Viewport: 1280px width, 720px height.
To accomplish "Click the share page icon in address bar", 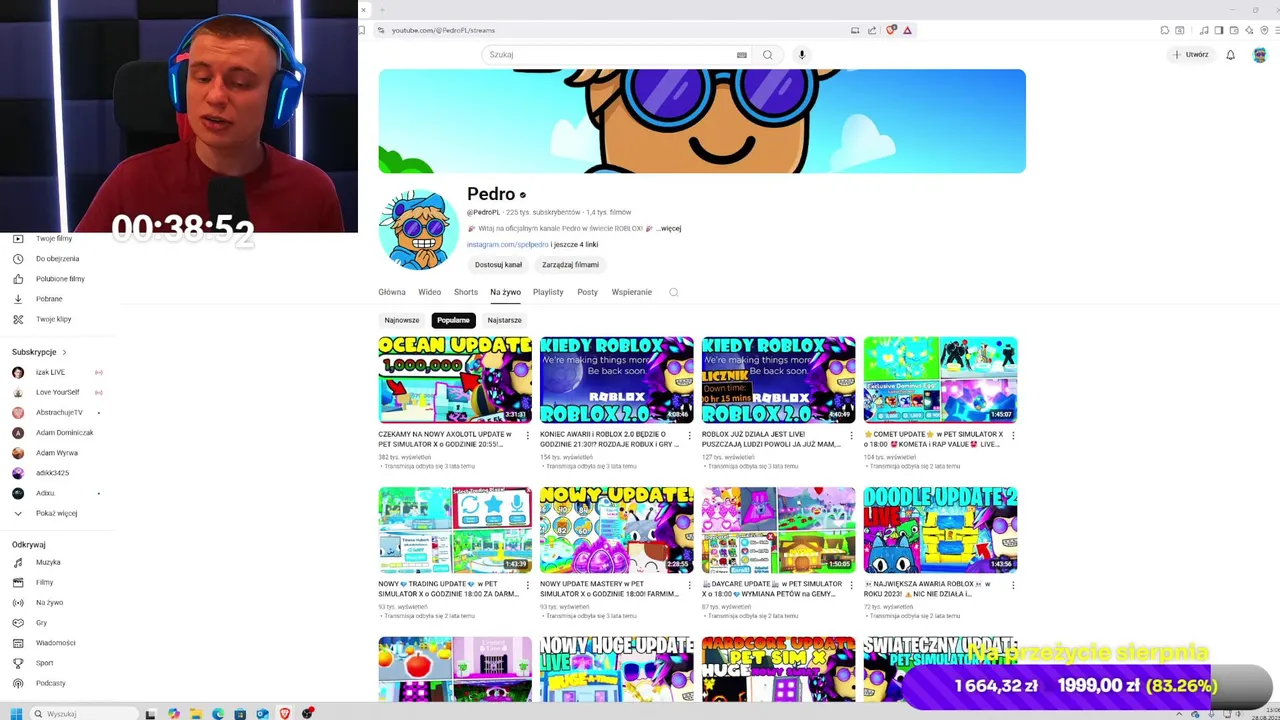I will coord(871,30).
